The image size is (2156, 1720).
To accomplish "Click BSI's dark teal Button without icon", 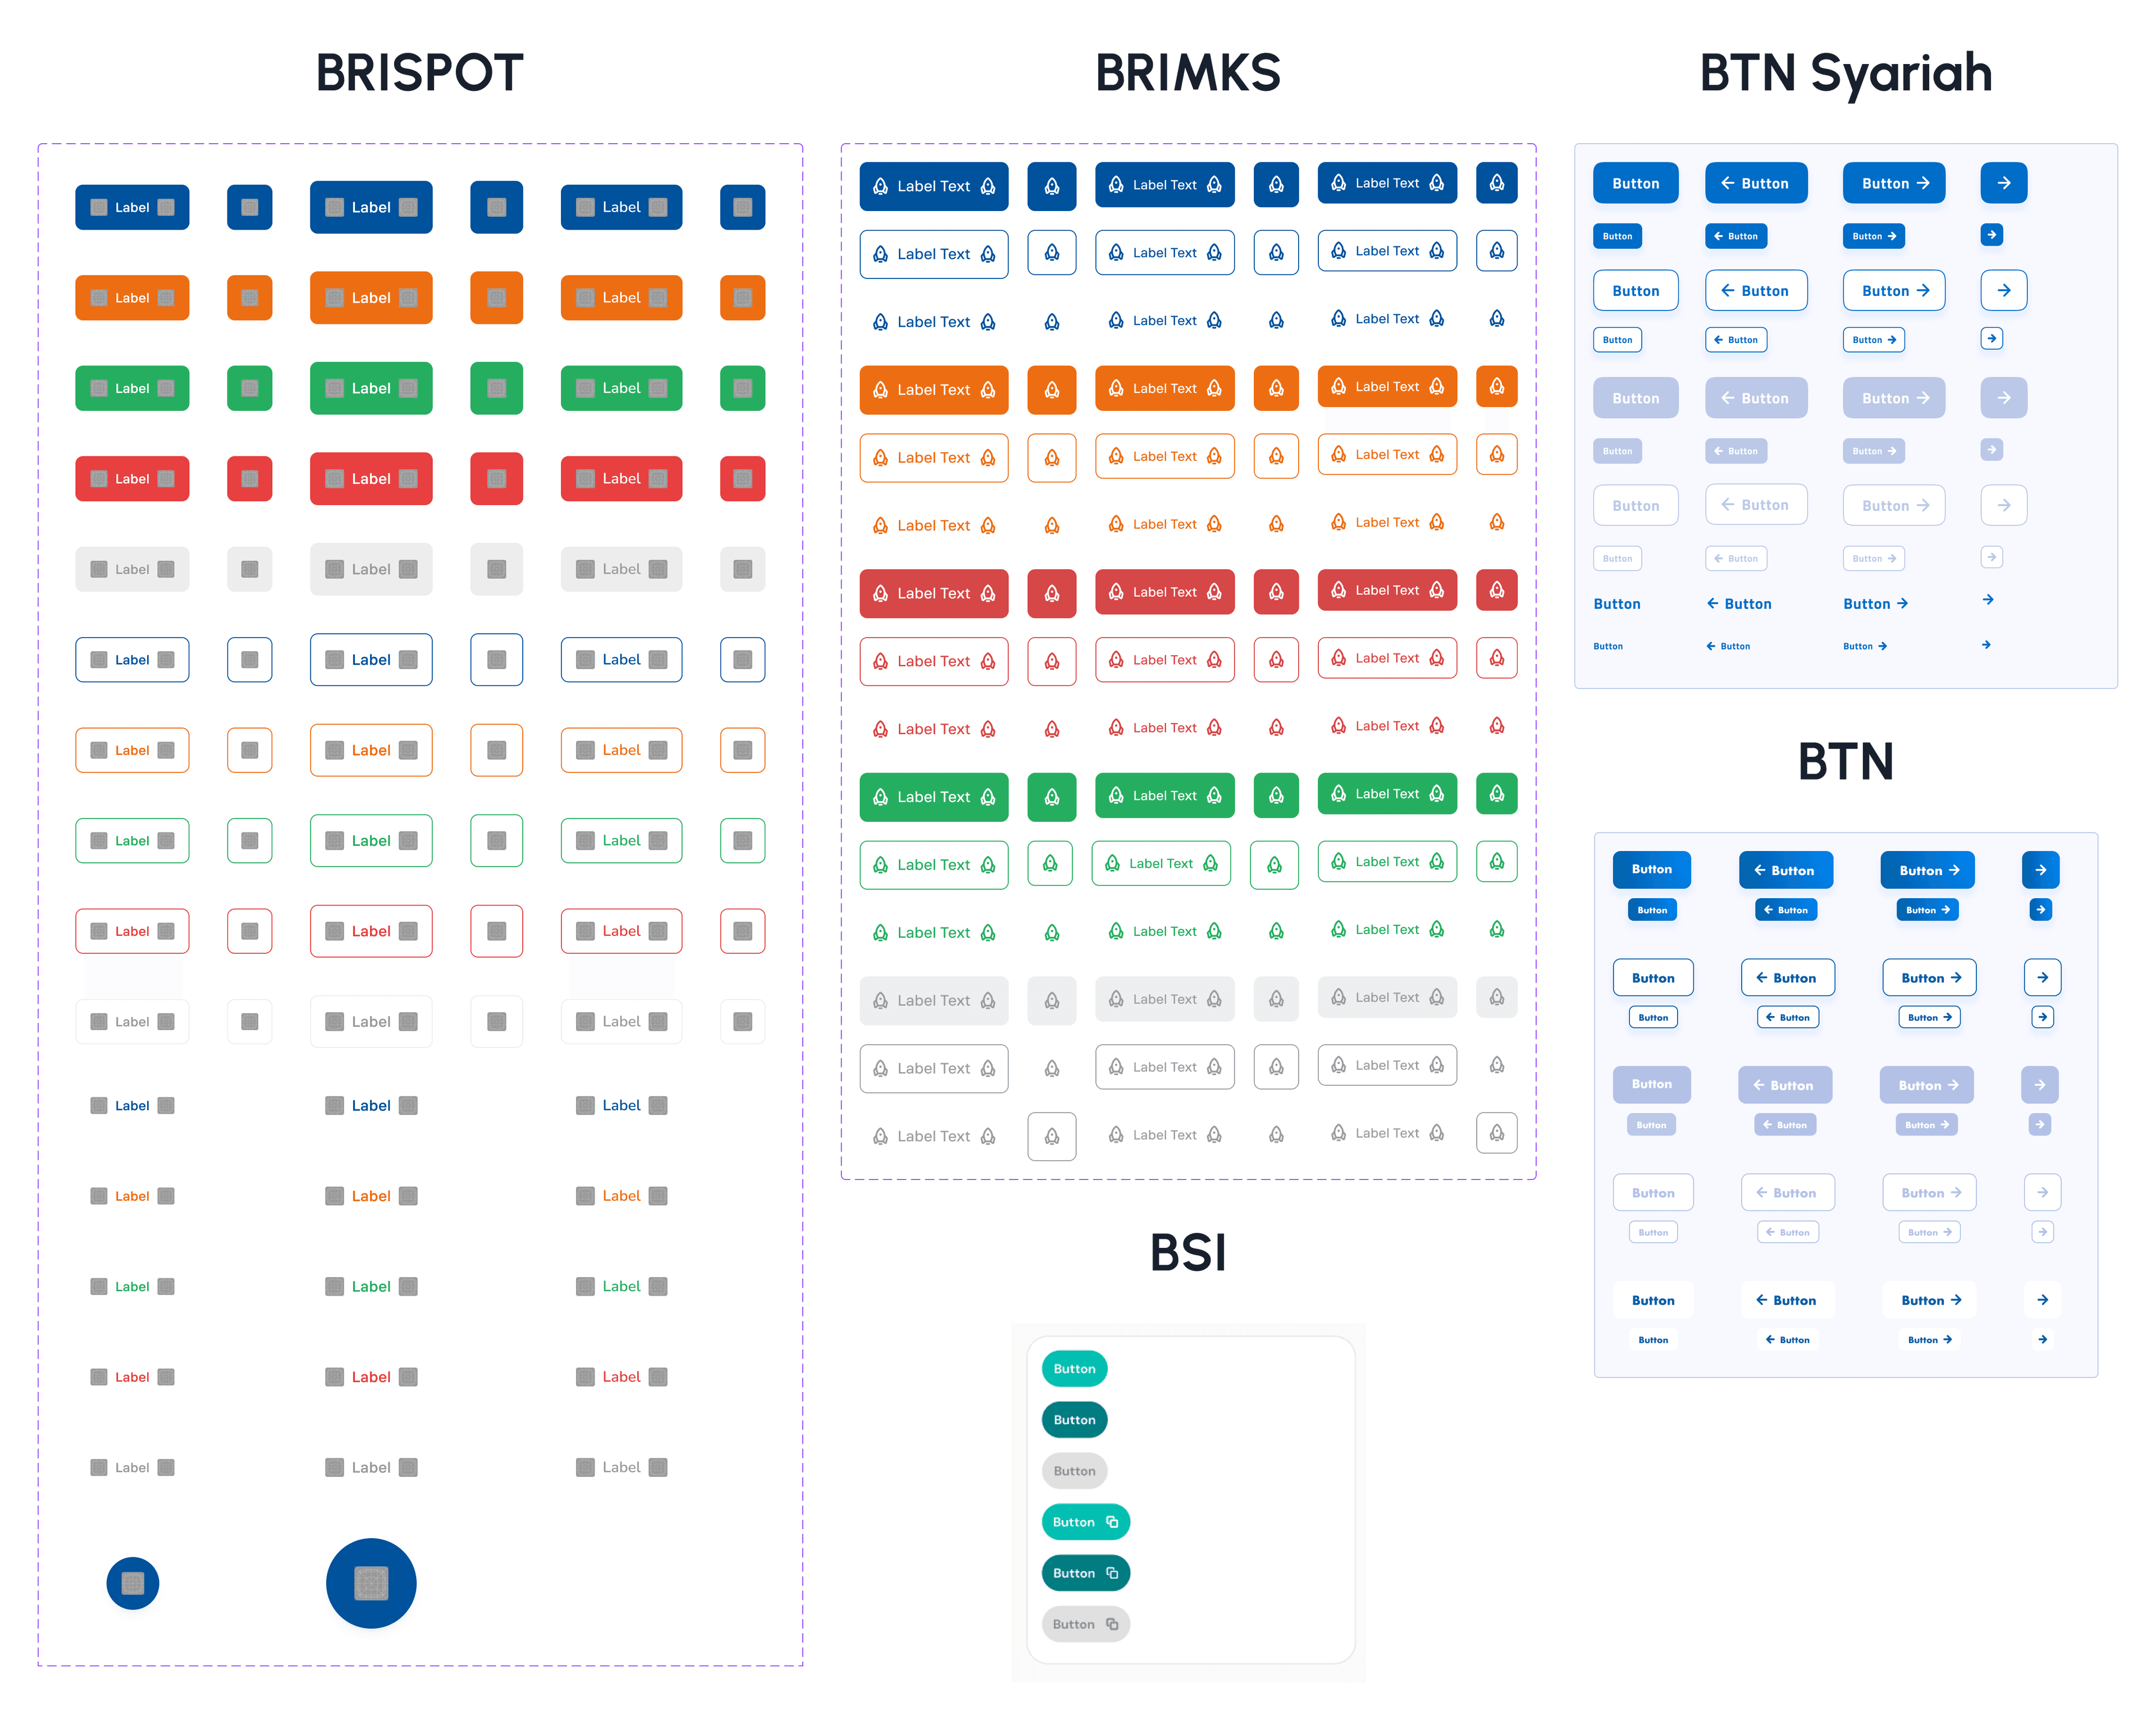I will (x=1074, y=1420).
